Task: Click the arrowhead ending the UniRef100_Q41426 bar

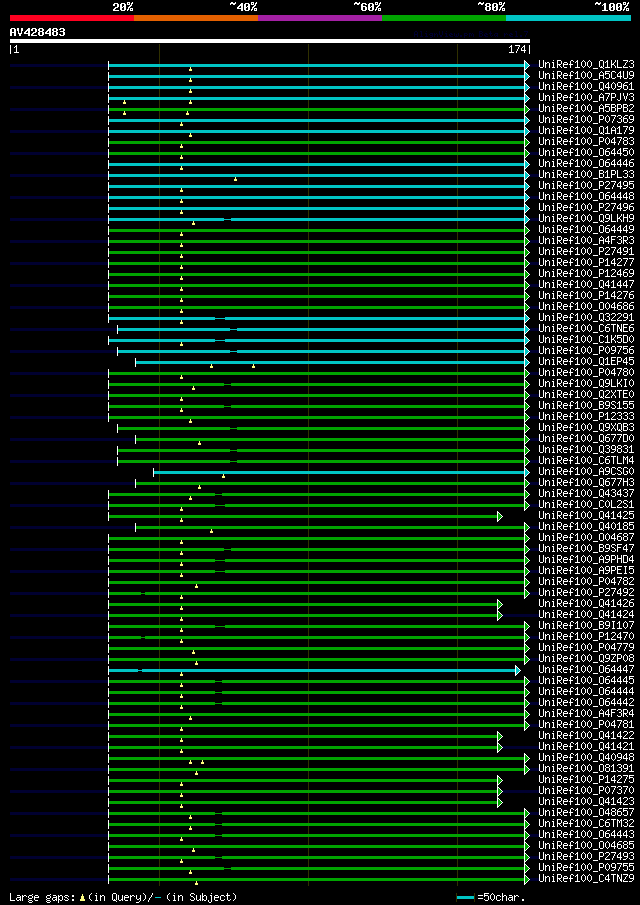Action: pos(500,604)
